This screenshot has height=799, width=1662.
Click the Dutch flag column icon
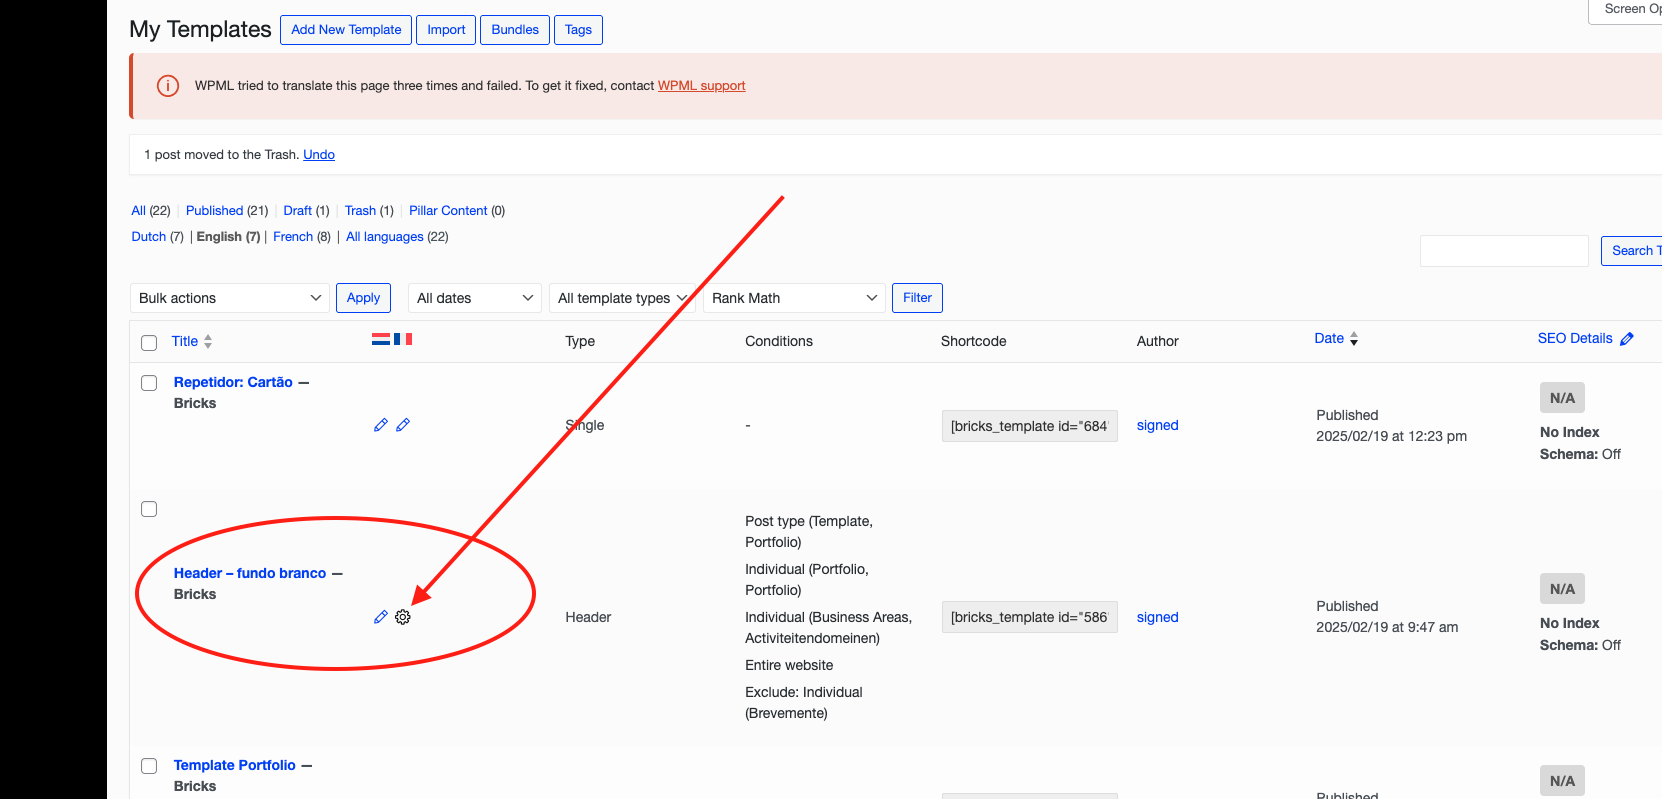[x=380, y=340]
